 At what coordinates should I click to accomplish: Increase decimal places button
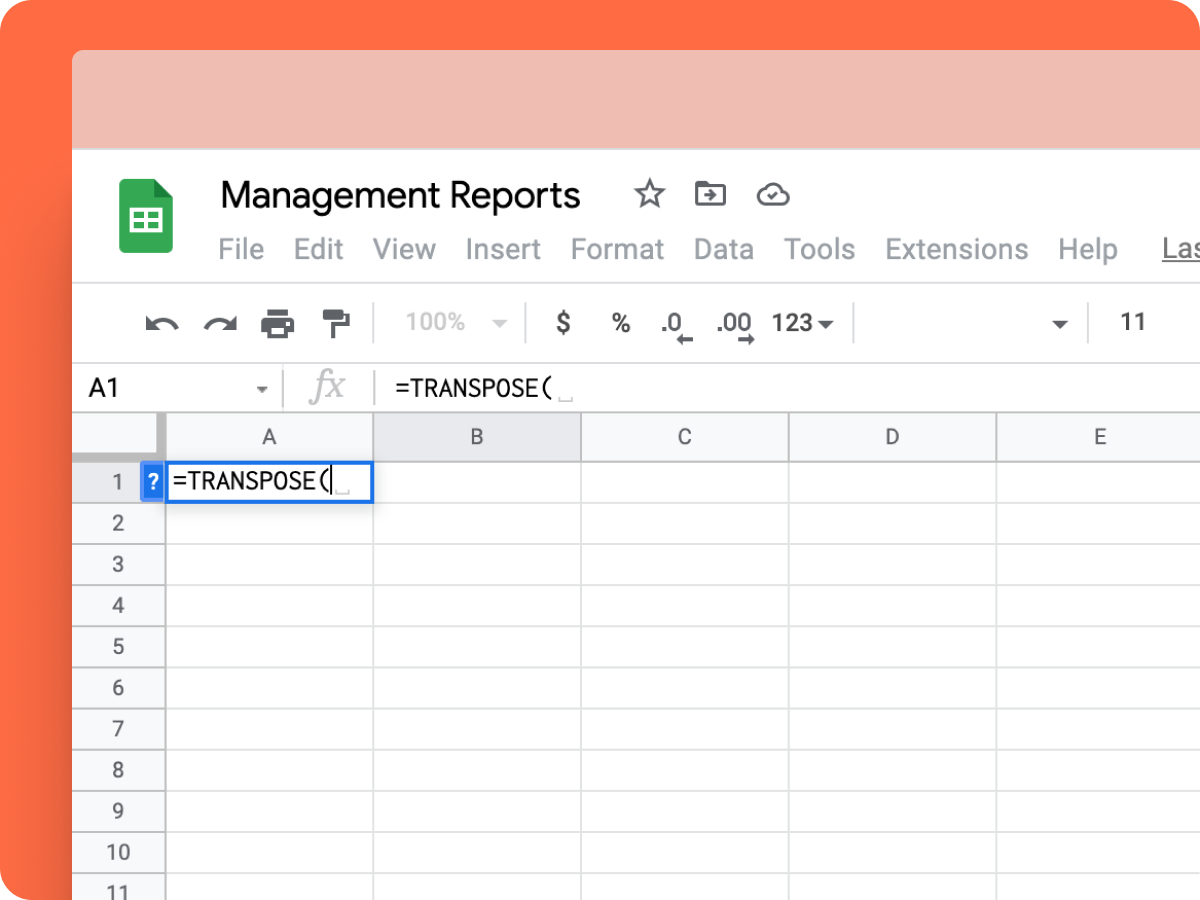click(x=735, y=325)
